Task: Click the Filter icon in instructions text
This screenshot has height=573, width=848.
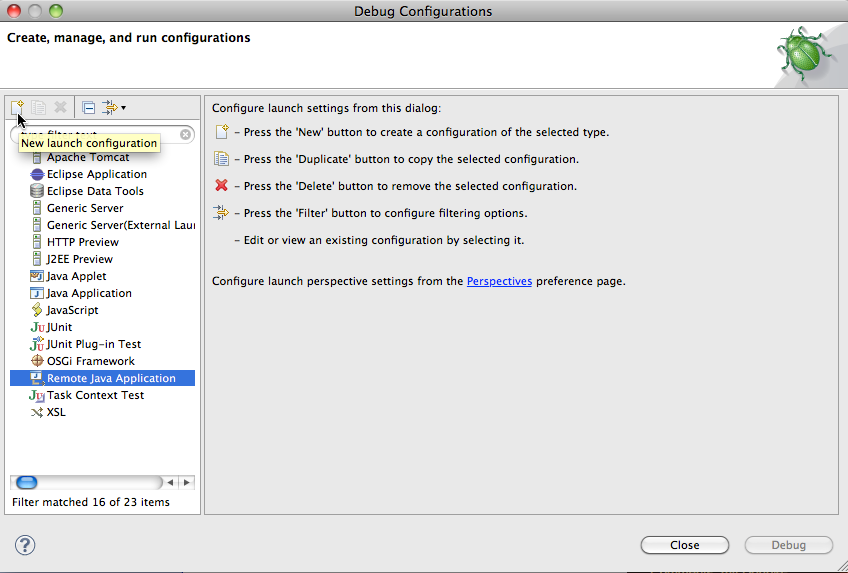Action: pos(221,212)
